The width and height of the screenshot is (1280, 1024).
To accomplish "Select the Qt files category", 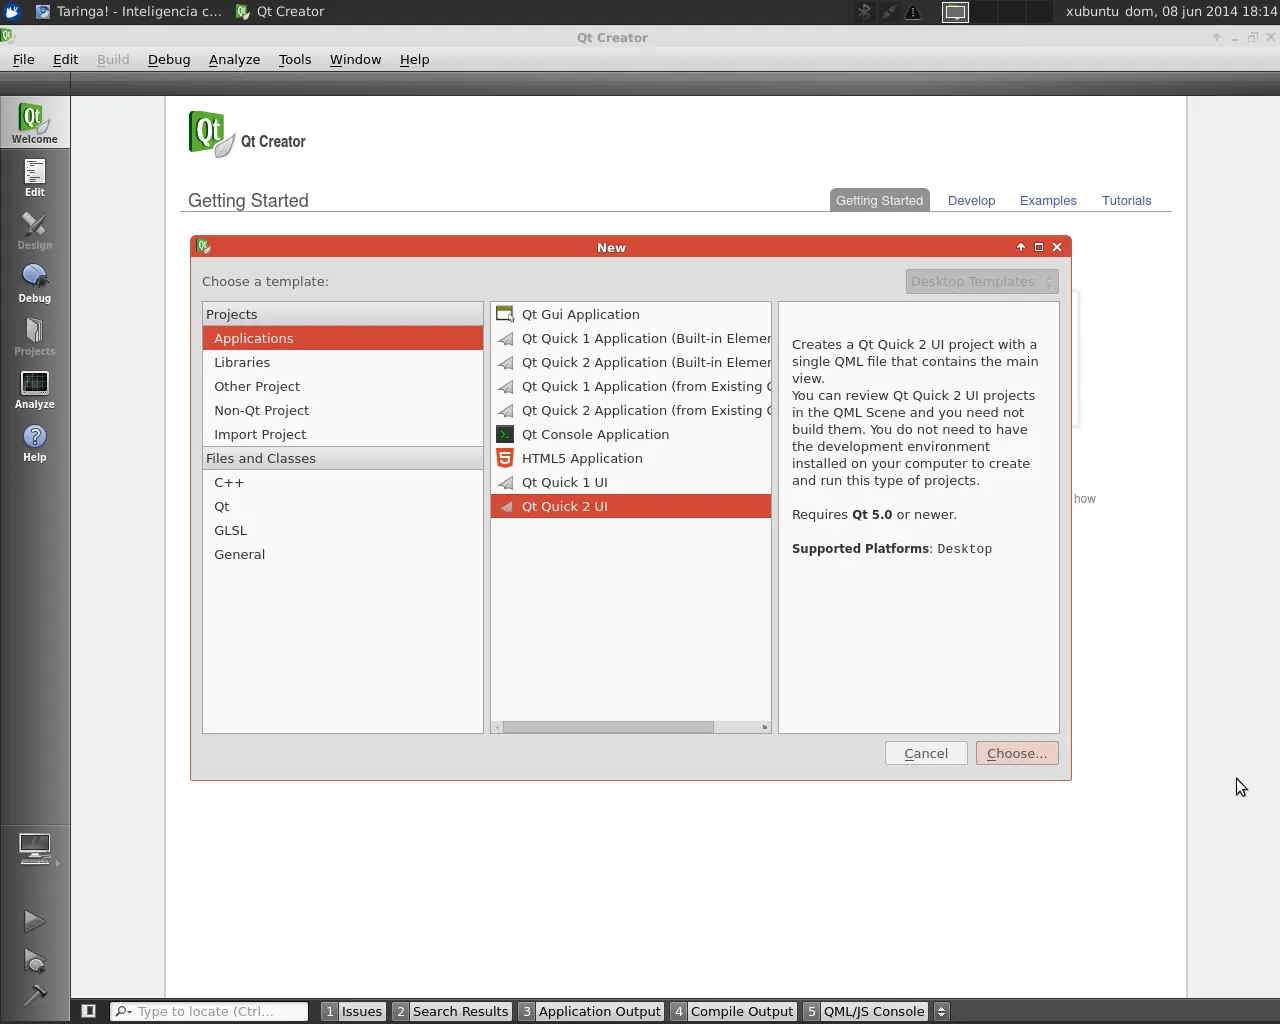I will click(x=343, y=506).
